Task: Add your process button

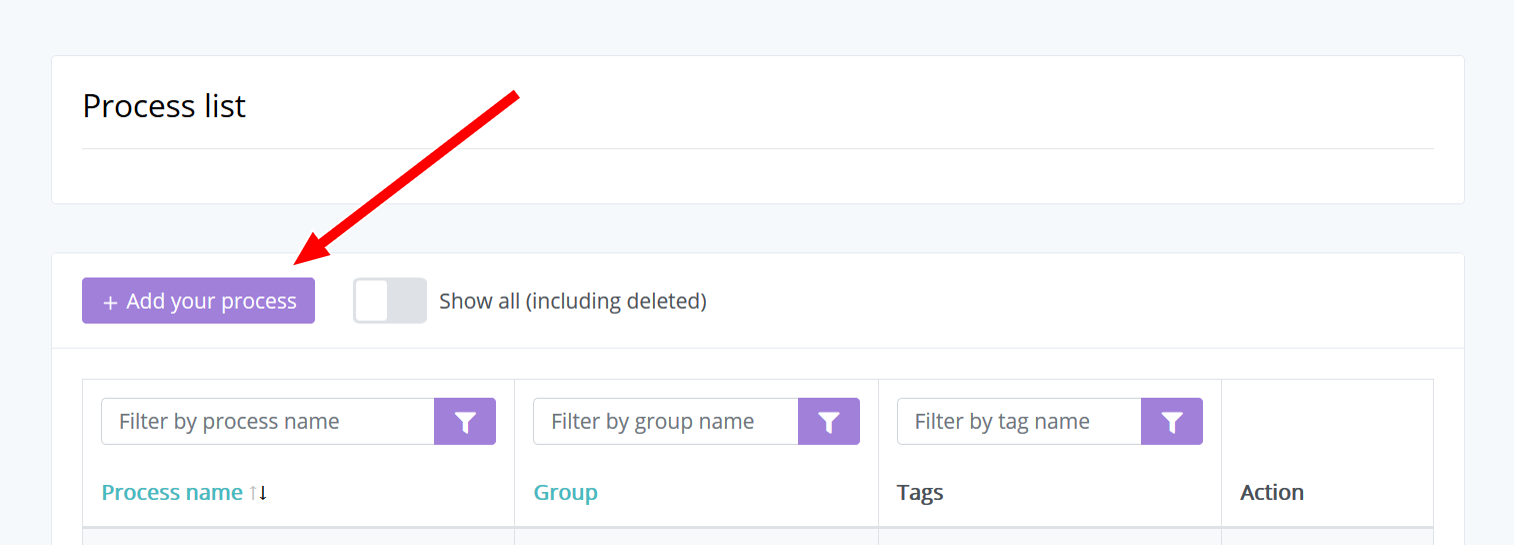Action: pos(198,301)
